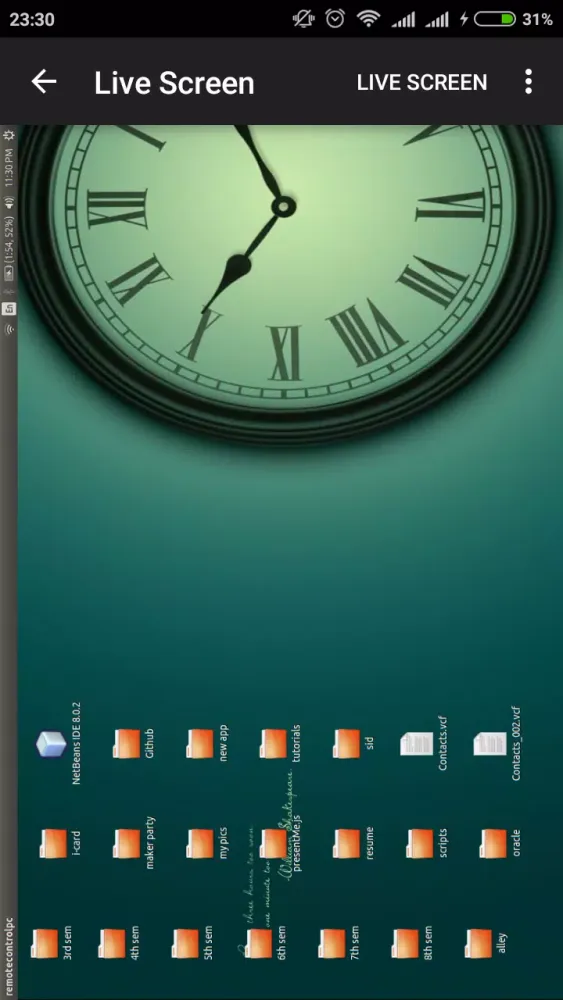
Task: Tap the back arrow in header
Action: click(44, 82)
